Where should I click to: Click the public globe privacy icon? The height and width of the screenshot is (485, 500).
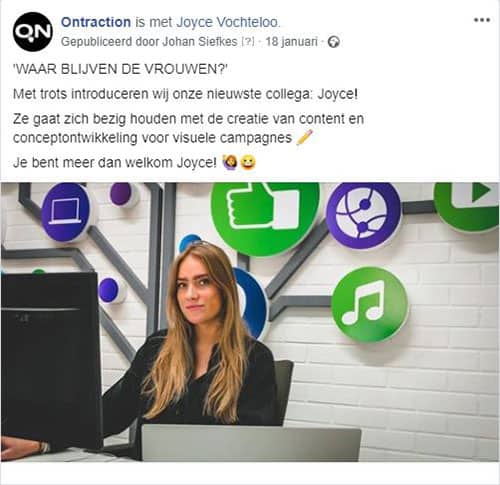(334, 42)
